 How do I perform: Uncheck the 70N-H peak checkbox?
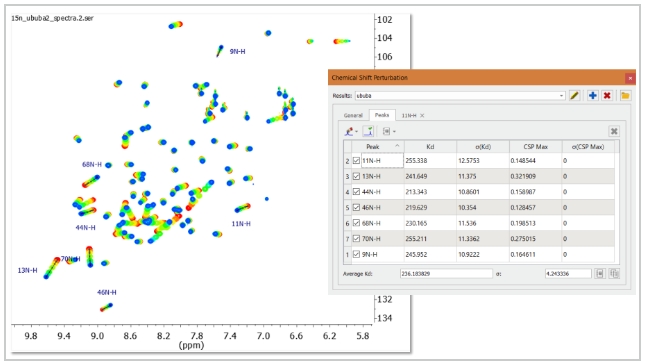tap(356, 239)
